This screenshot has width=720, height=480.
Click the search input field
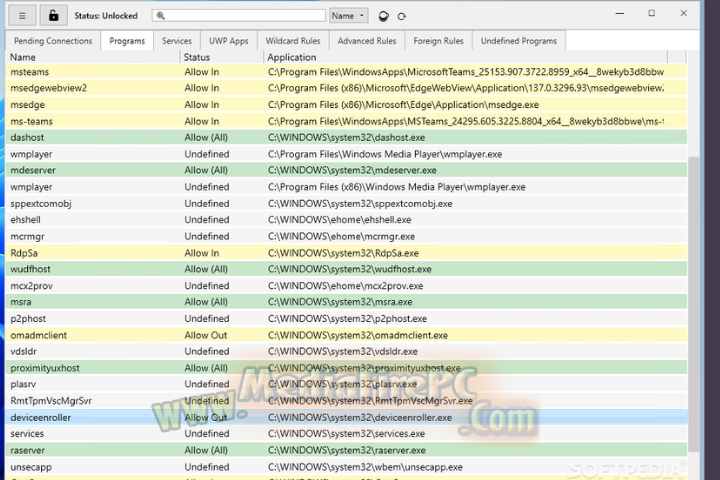[x=238, y=16]
